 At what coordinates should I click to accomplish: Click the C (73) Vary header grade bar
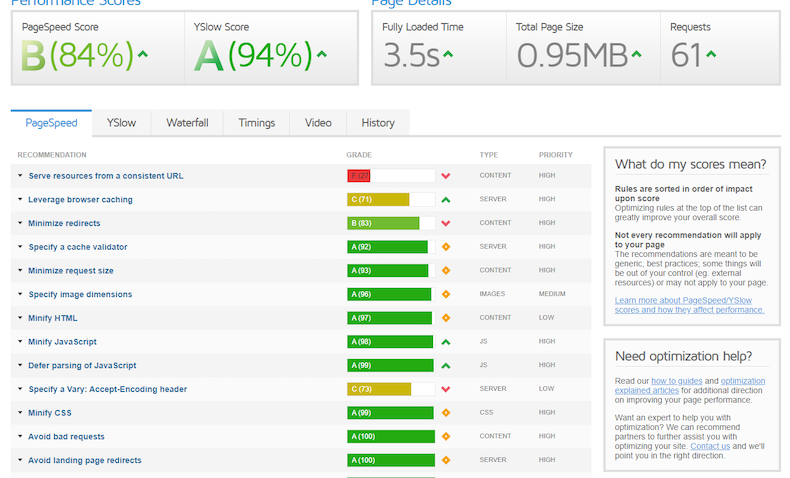379,389
